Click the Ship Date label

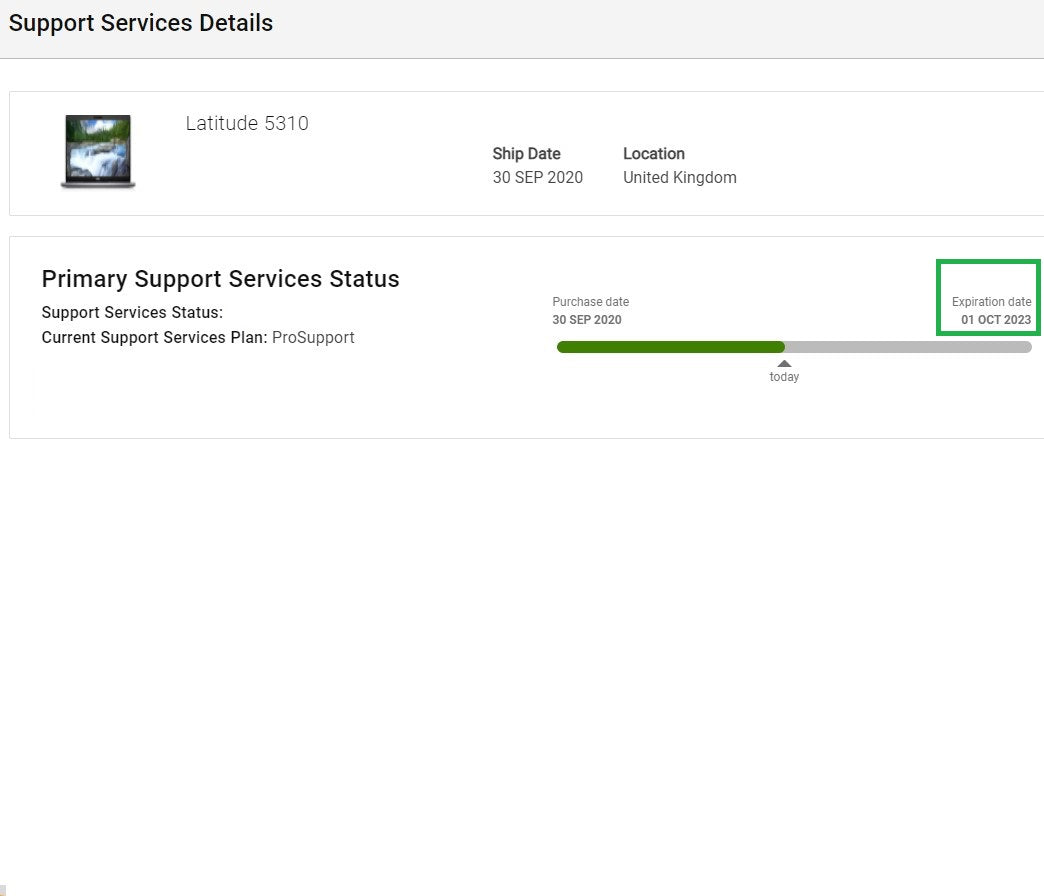point(526,154)
